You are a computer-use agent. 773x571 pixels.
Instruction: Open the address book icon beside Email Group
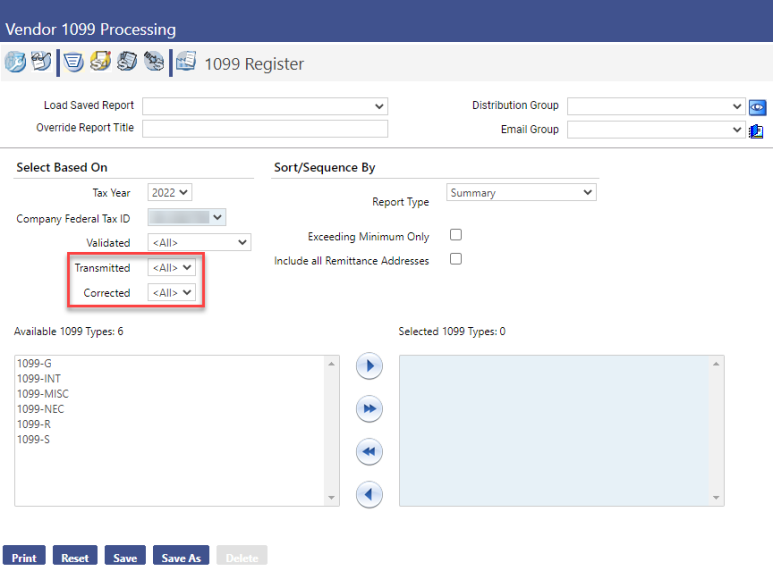tap(757, 130)
